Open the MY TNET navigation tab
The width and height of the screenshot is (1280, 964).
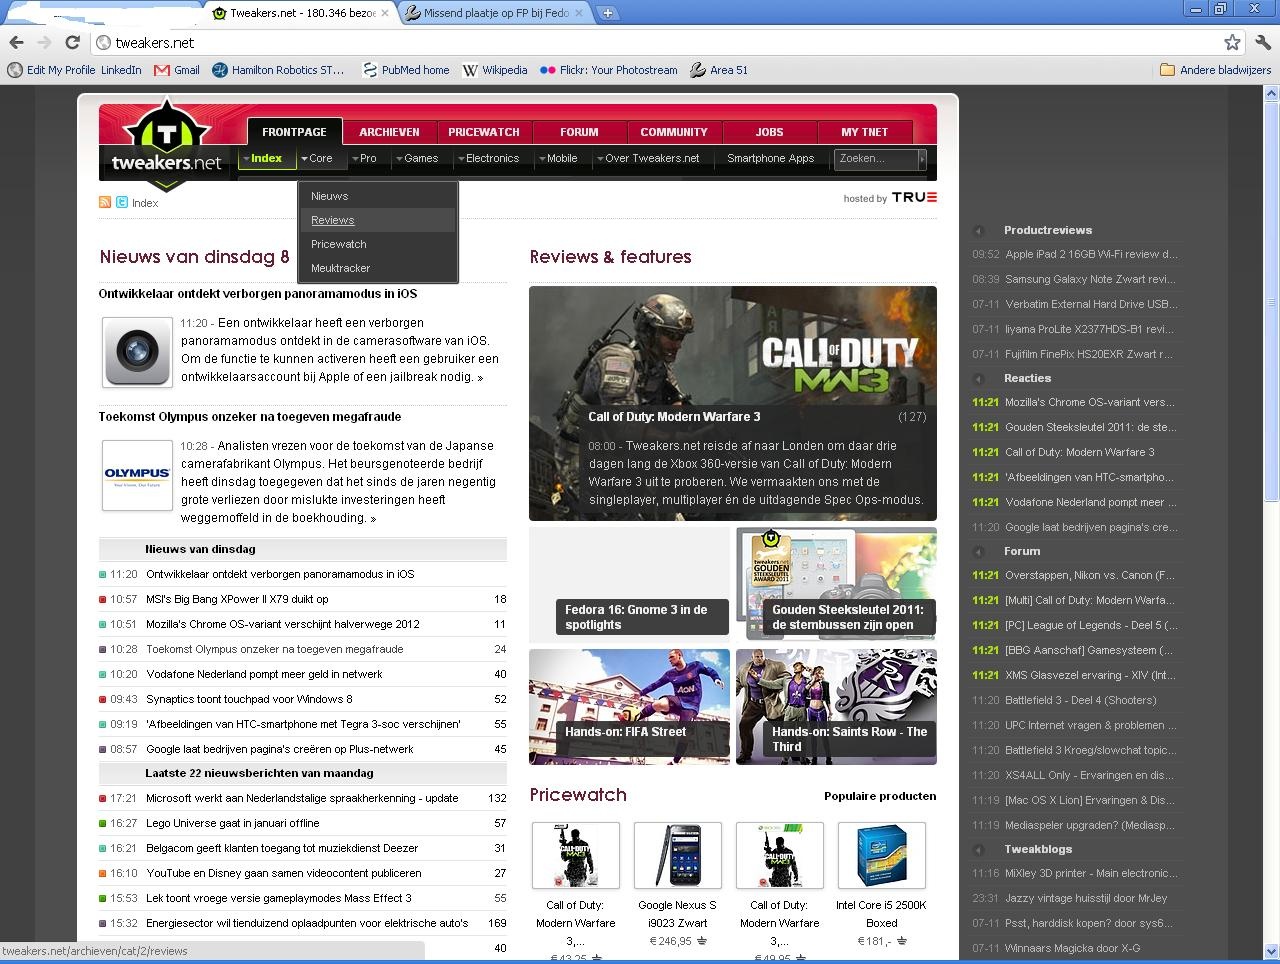864,132
